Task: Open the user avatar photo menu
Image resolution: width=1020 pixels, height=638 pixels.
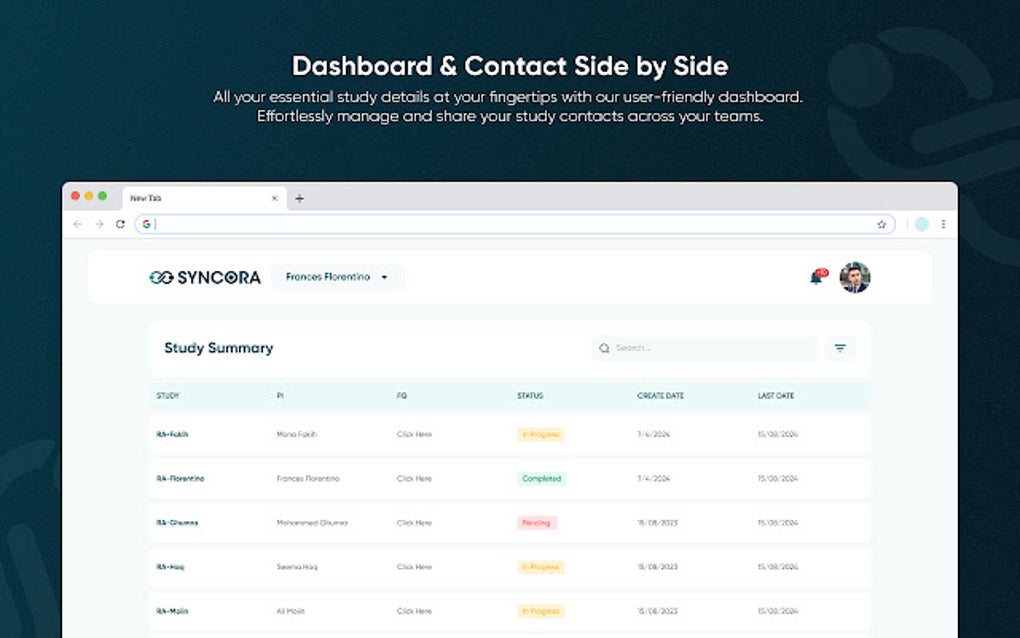Action: (855, 277)
